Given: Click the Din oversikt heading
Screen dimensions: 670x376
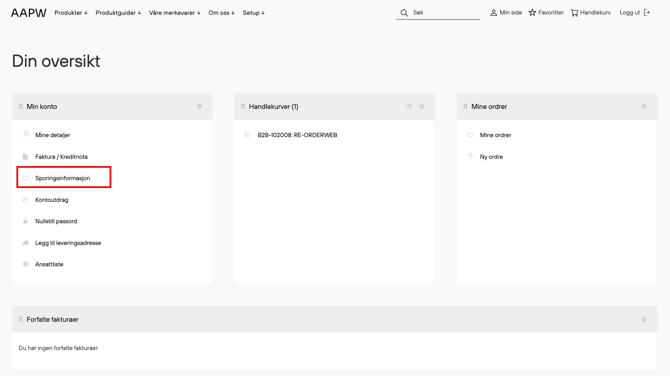Looking at the screenshot, I should click(x=56, y=61).
